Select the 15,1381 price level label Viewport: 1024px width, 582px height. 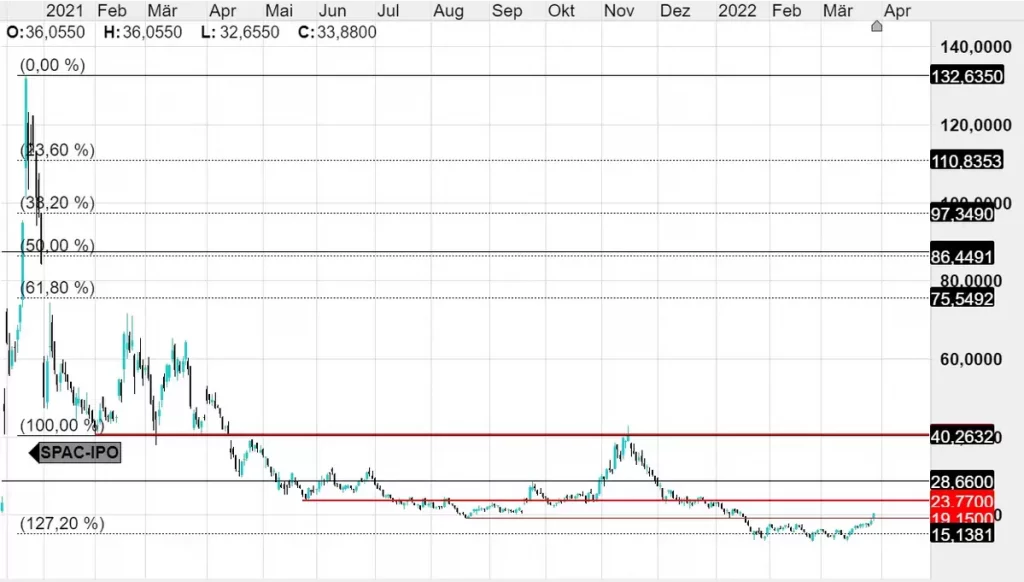pos(961,535)
